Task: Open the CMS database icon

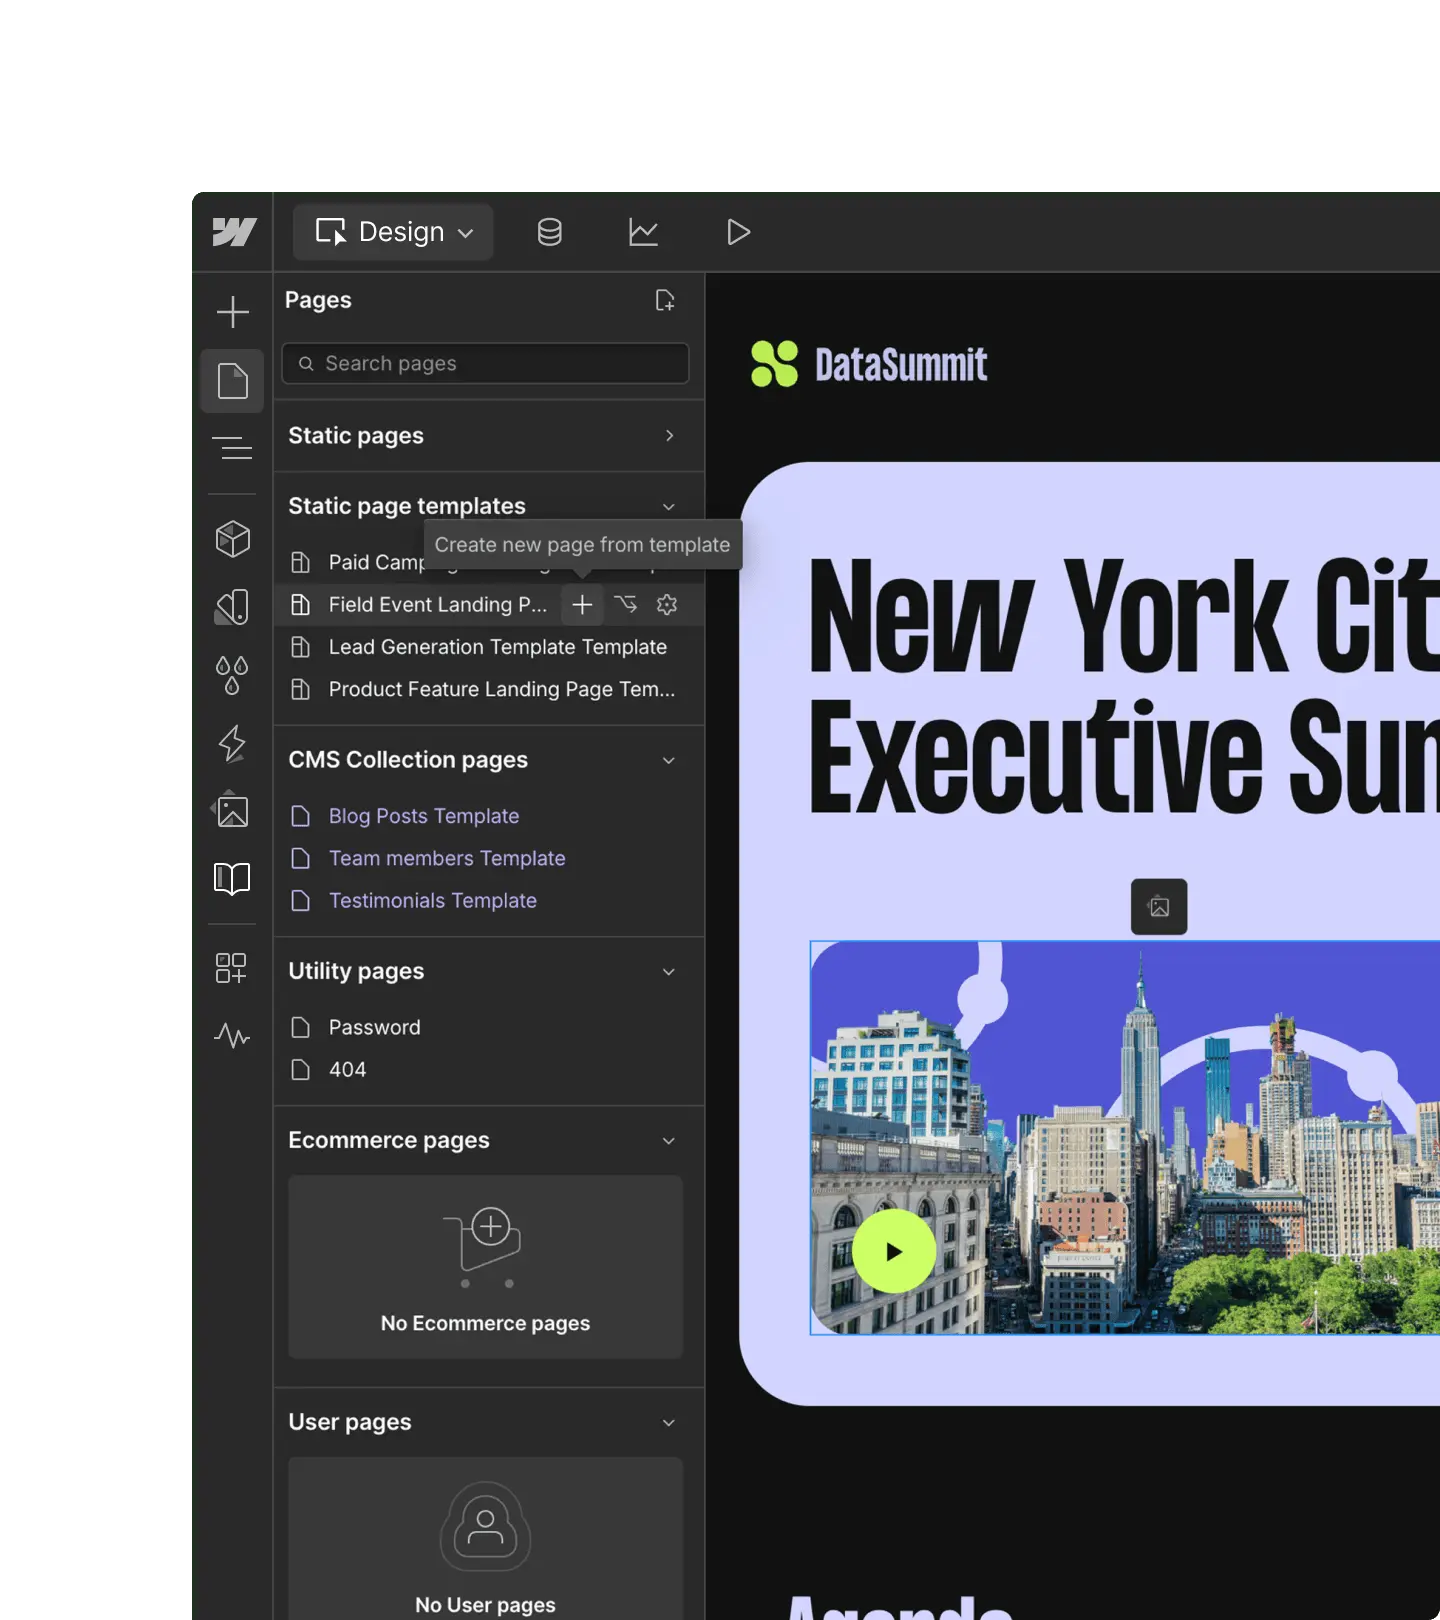Action: tap(549, 232)
